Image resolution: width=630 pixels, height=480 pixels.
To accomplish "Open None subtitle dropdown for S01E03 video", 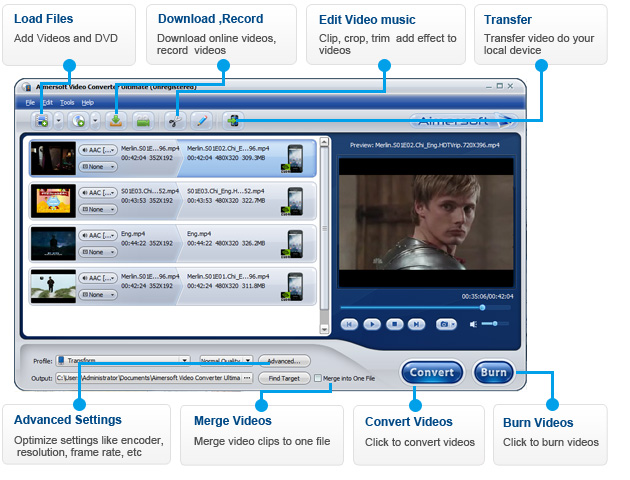I will (x=98, y=209).
